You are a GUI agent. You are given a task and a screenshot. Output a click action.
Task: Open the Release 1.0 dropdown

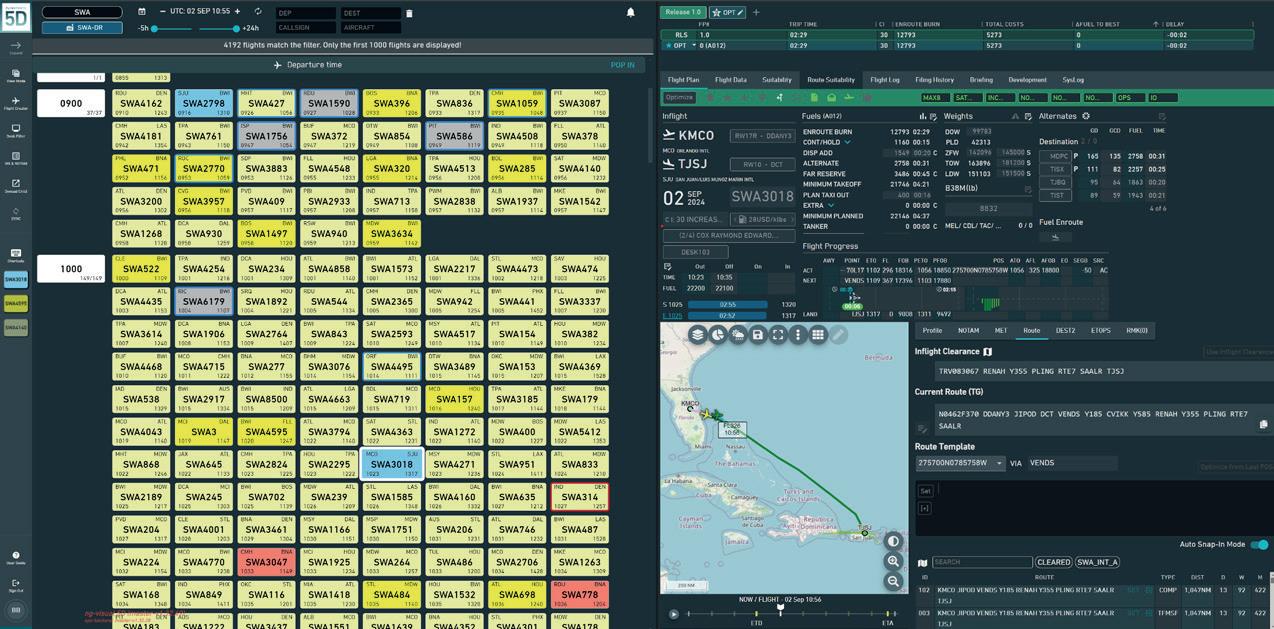tap(684, 12)
